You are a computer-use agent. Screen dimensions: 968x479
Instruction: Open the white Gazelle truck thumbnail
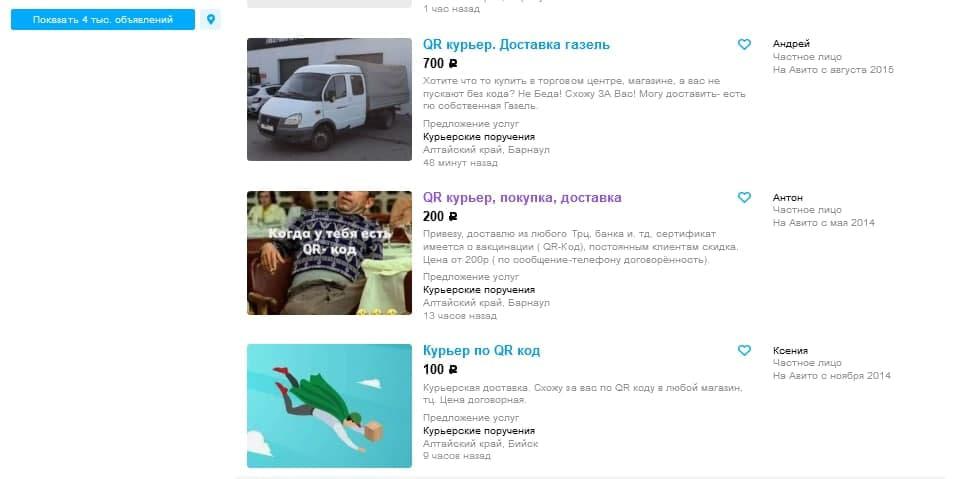pyautogui.click(x=329, y=99)
